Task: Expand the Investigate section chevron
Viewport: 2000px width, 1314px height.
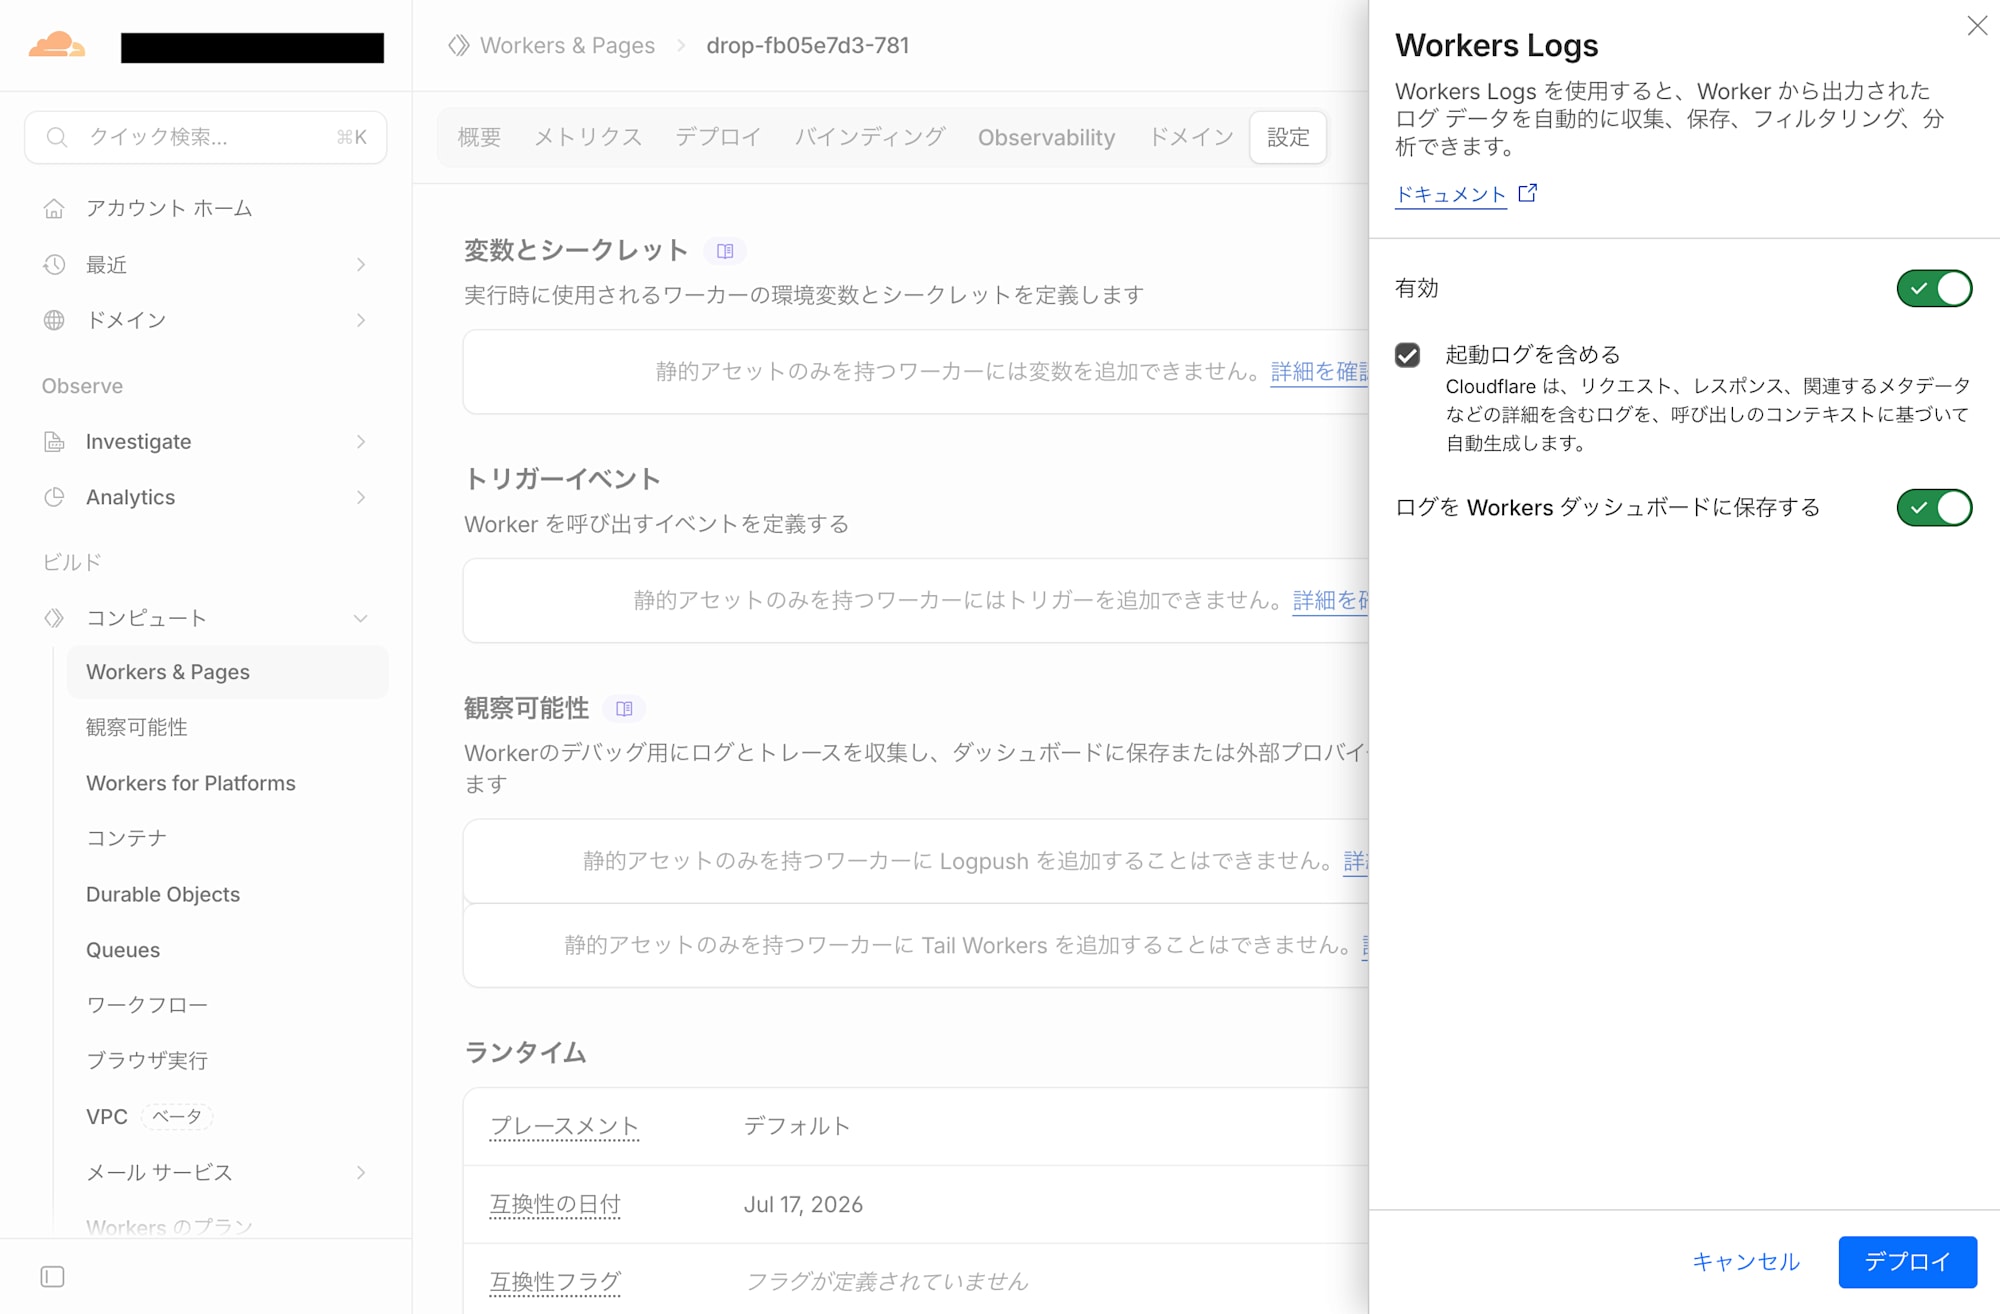Action: (x=361, y=442)
